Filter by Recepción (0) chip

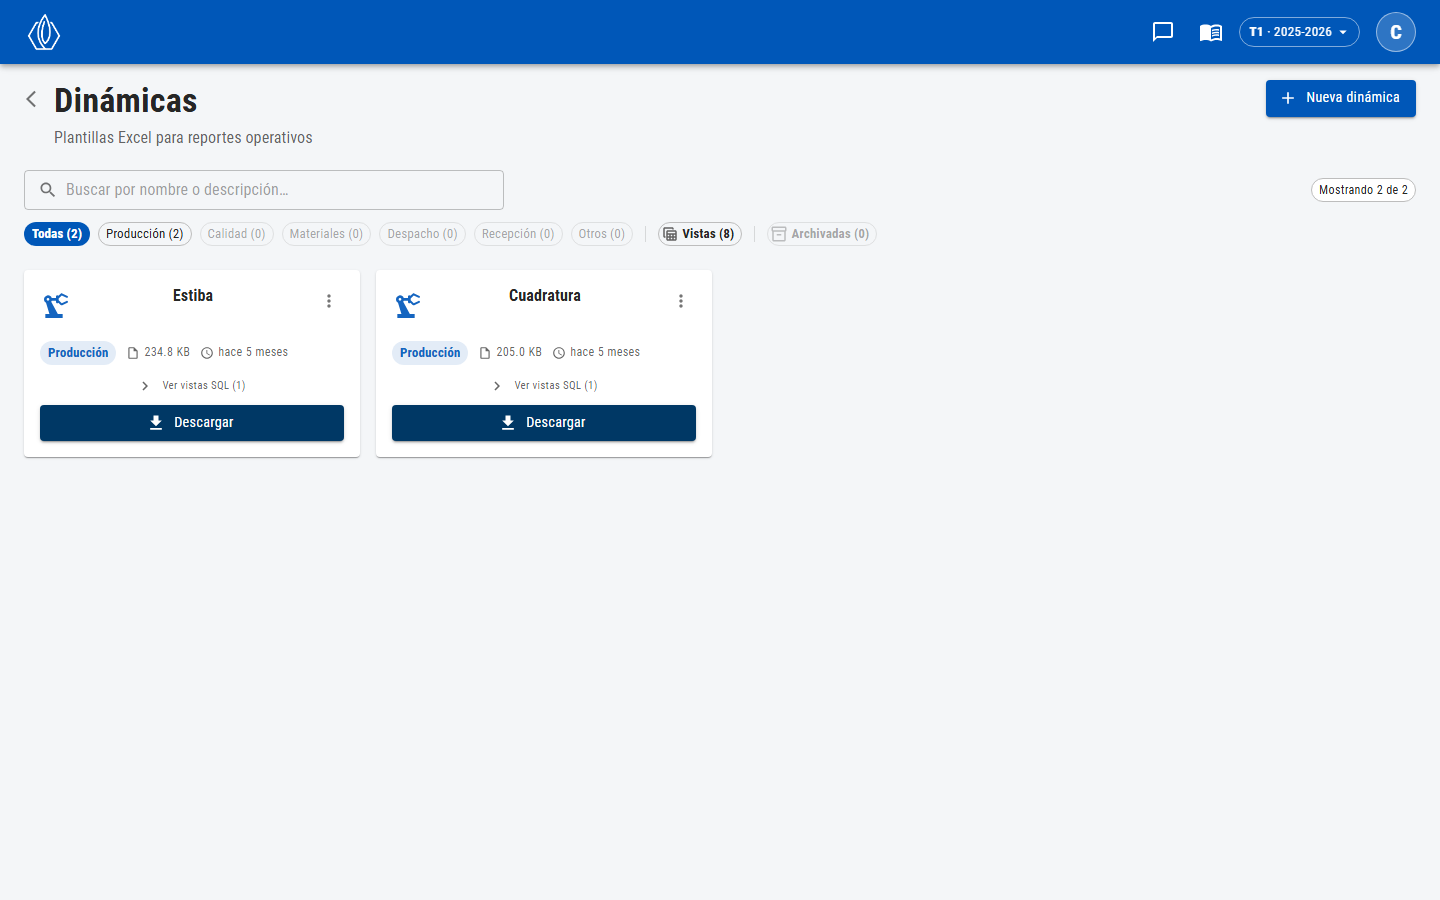point(518,234)
